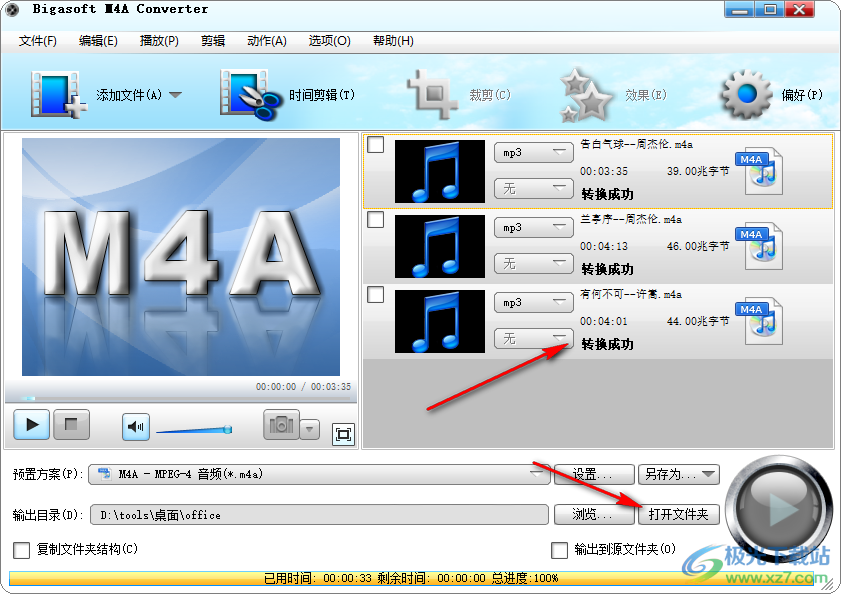
Task: Click filename 告白气球--周杰伦.m4a
Action: [637, 144]
